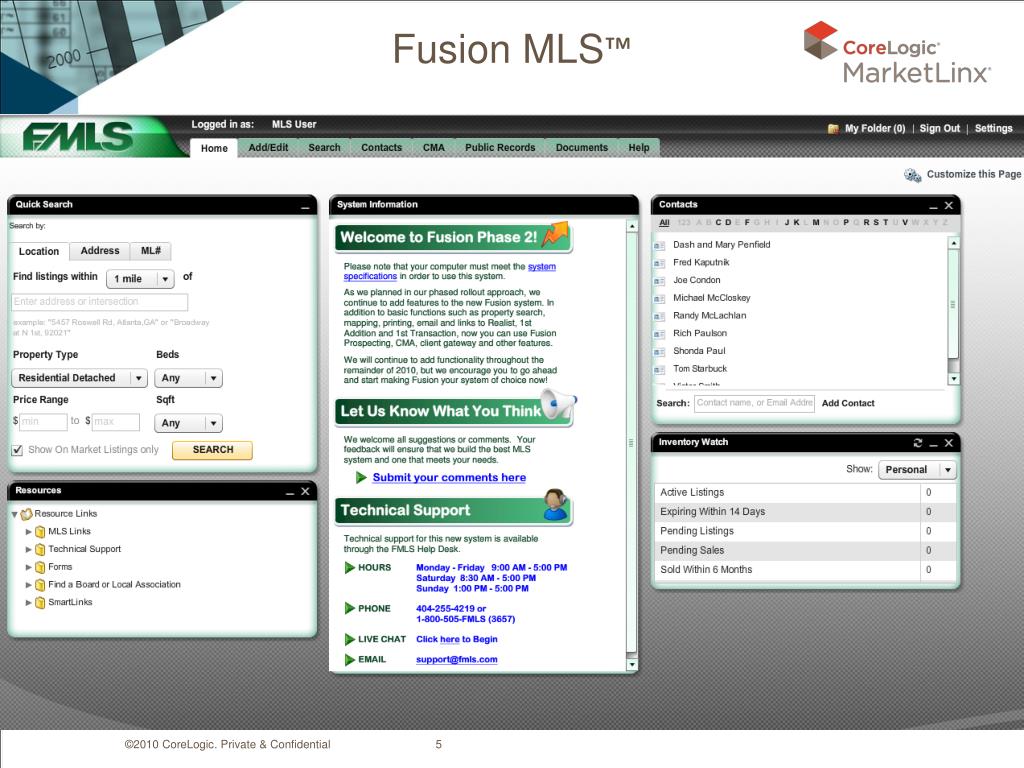Open the CMA tab
1024x768 pixels.
[x=434, y=148]
